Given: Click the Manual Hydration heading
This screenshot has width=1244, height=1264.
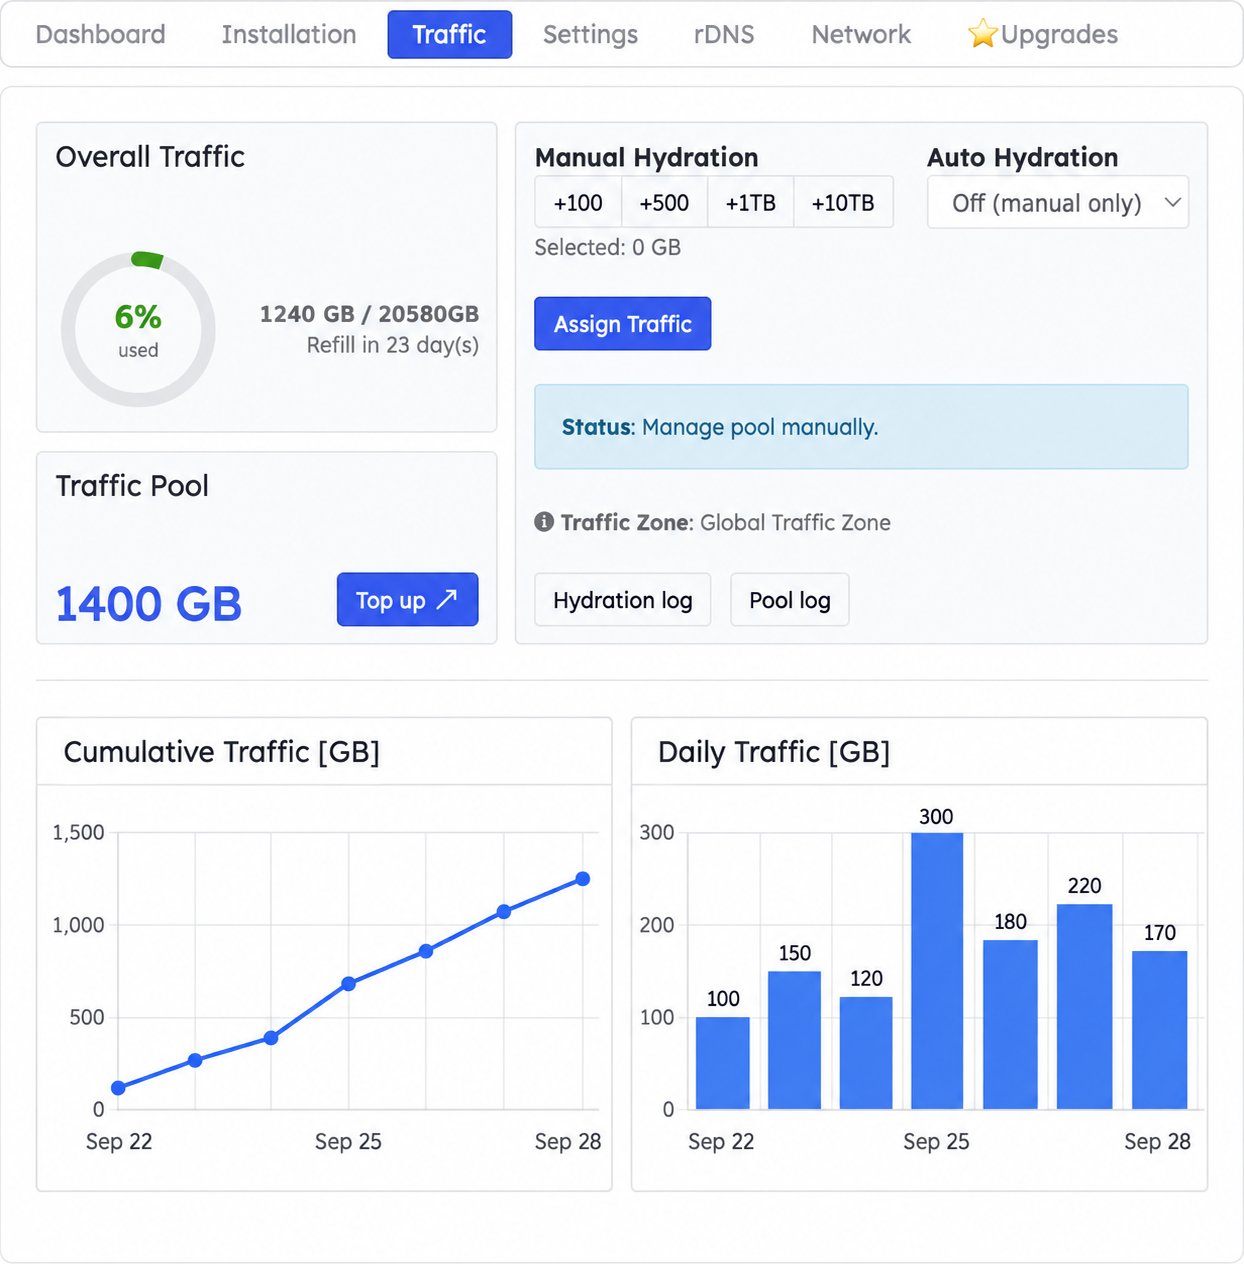Looking at the screenshot, I should point(647,158).
